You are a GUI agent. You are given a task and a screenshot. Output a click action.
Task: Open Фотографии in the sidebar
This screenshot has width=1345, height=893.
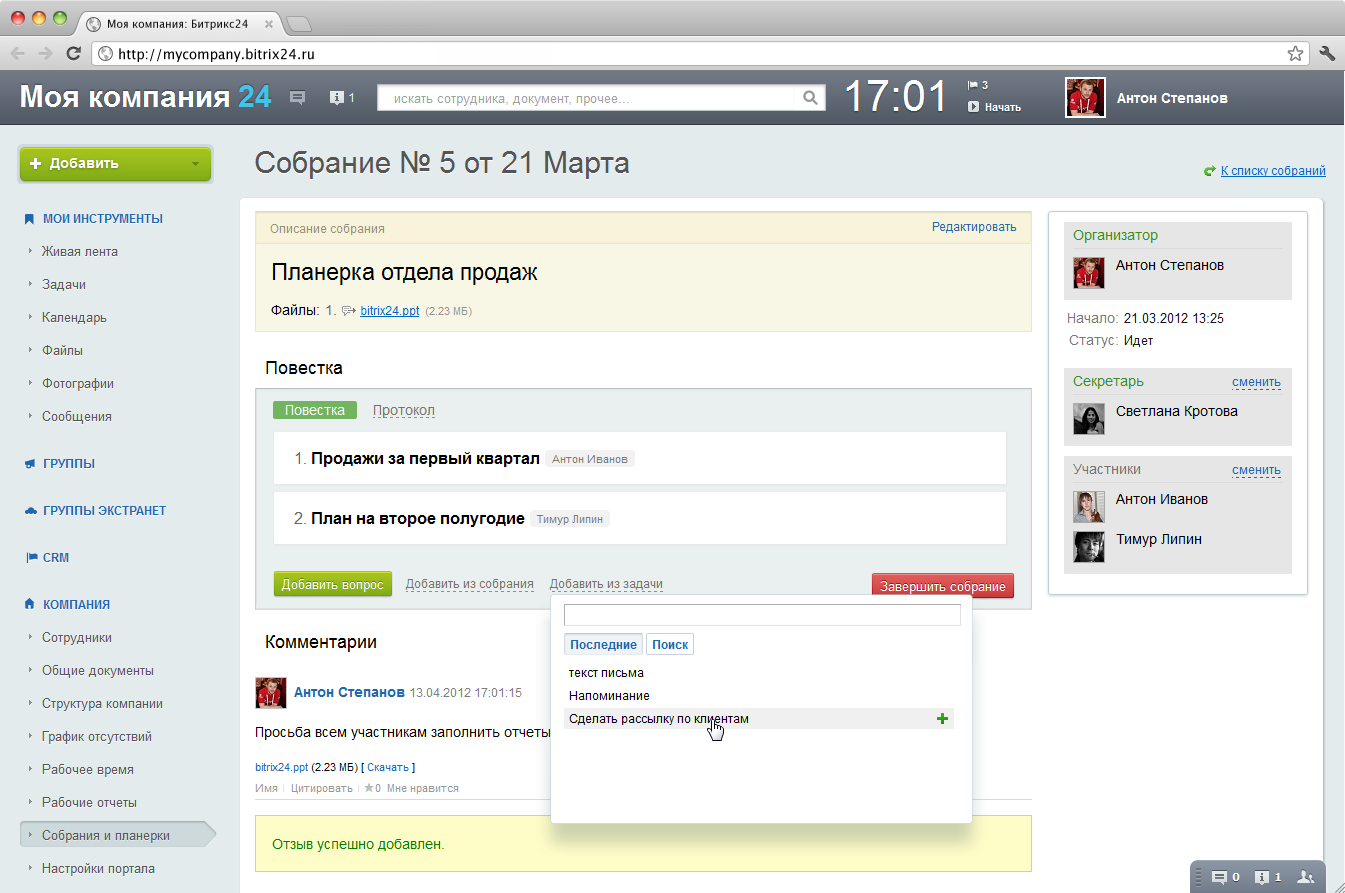(x=78, y=384)
